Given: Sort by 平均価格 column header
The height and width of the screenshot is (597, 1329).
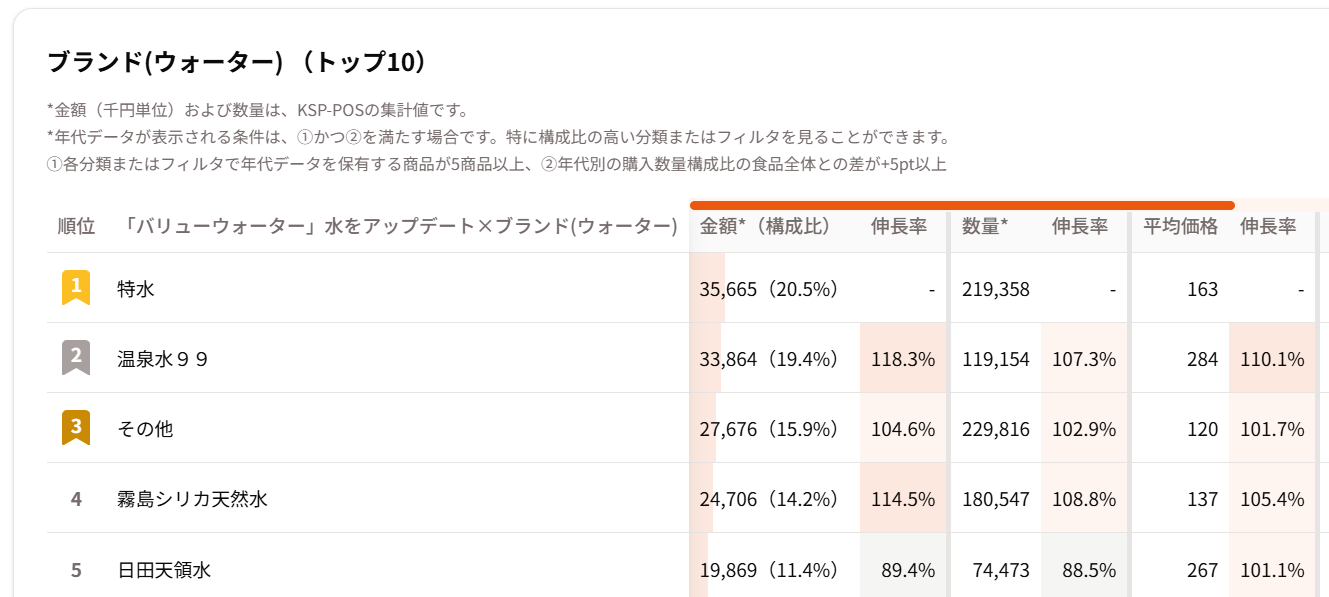Looking at the screenshot, I should pos(1181,227).
